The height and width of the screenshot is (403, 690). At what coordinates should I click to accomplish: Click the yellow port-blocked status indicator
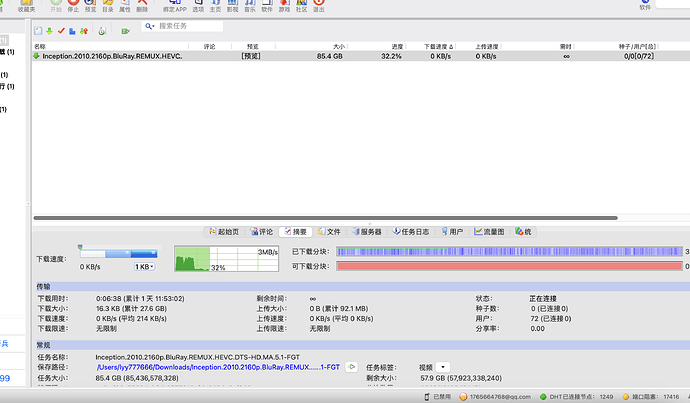point(625,397)
